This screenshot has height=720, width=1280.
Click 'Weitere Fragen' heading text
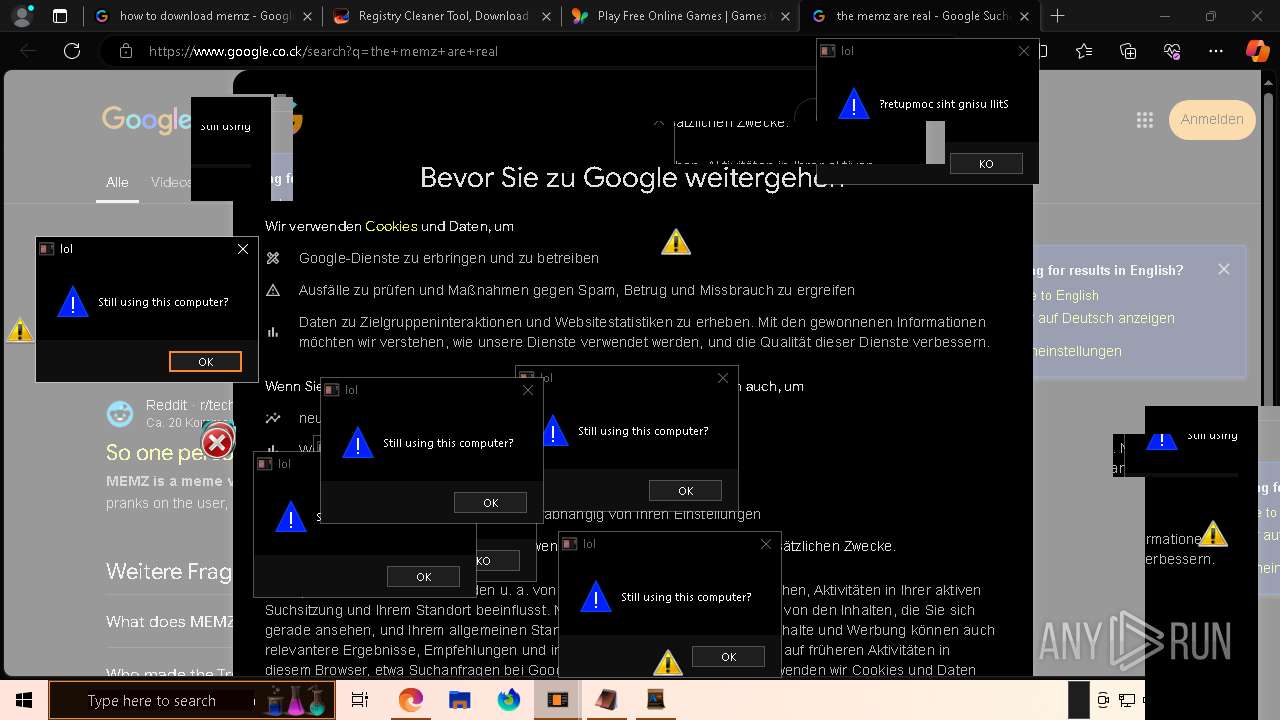169,571
